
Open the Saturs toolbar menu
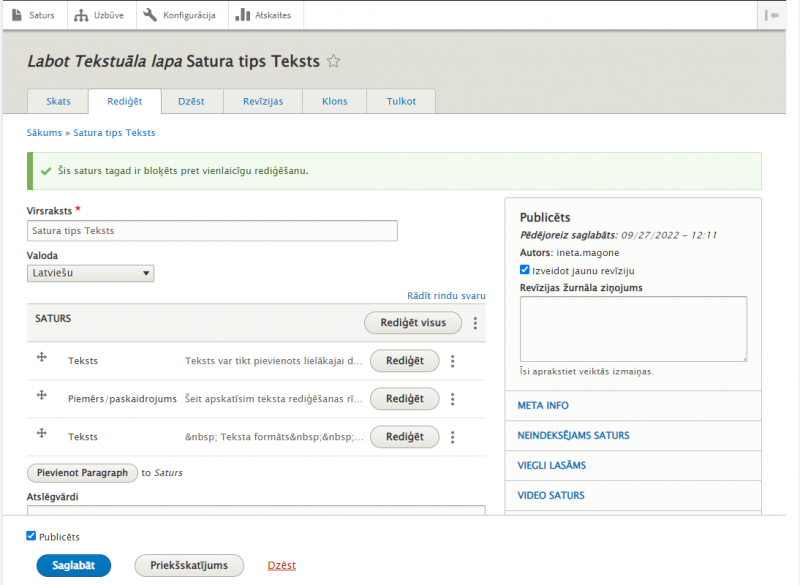(34, 15)
